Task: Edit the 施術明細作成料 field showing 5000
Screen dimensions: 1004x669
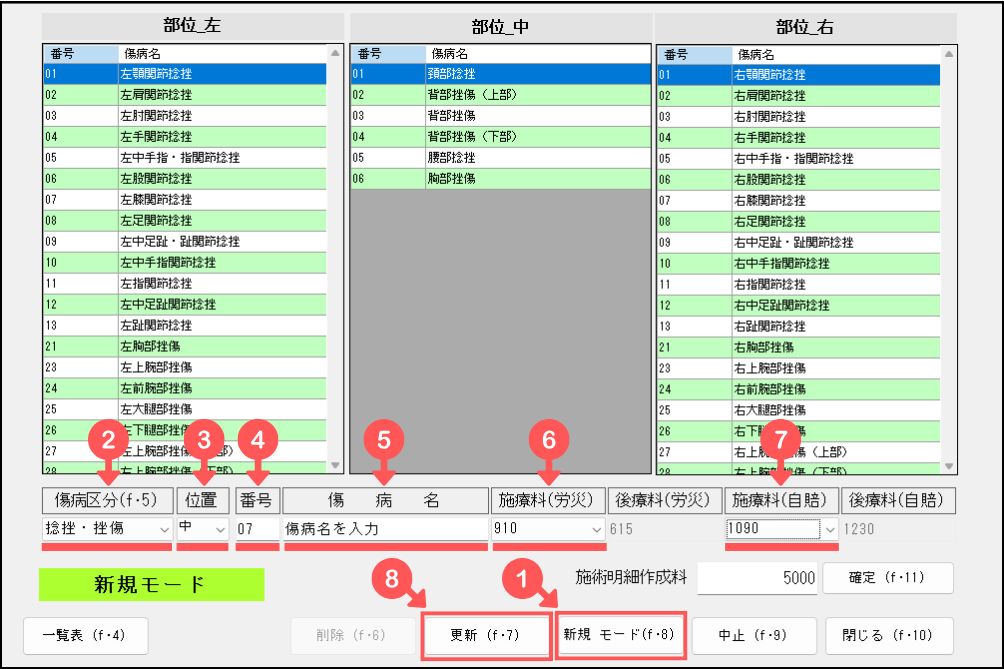Action: click(756, 578)
